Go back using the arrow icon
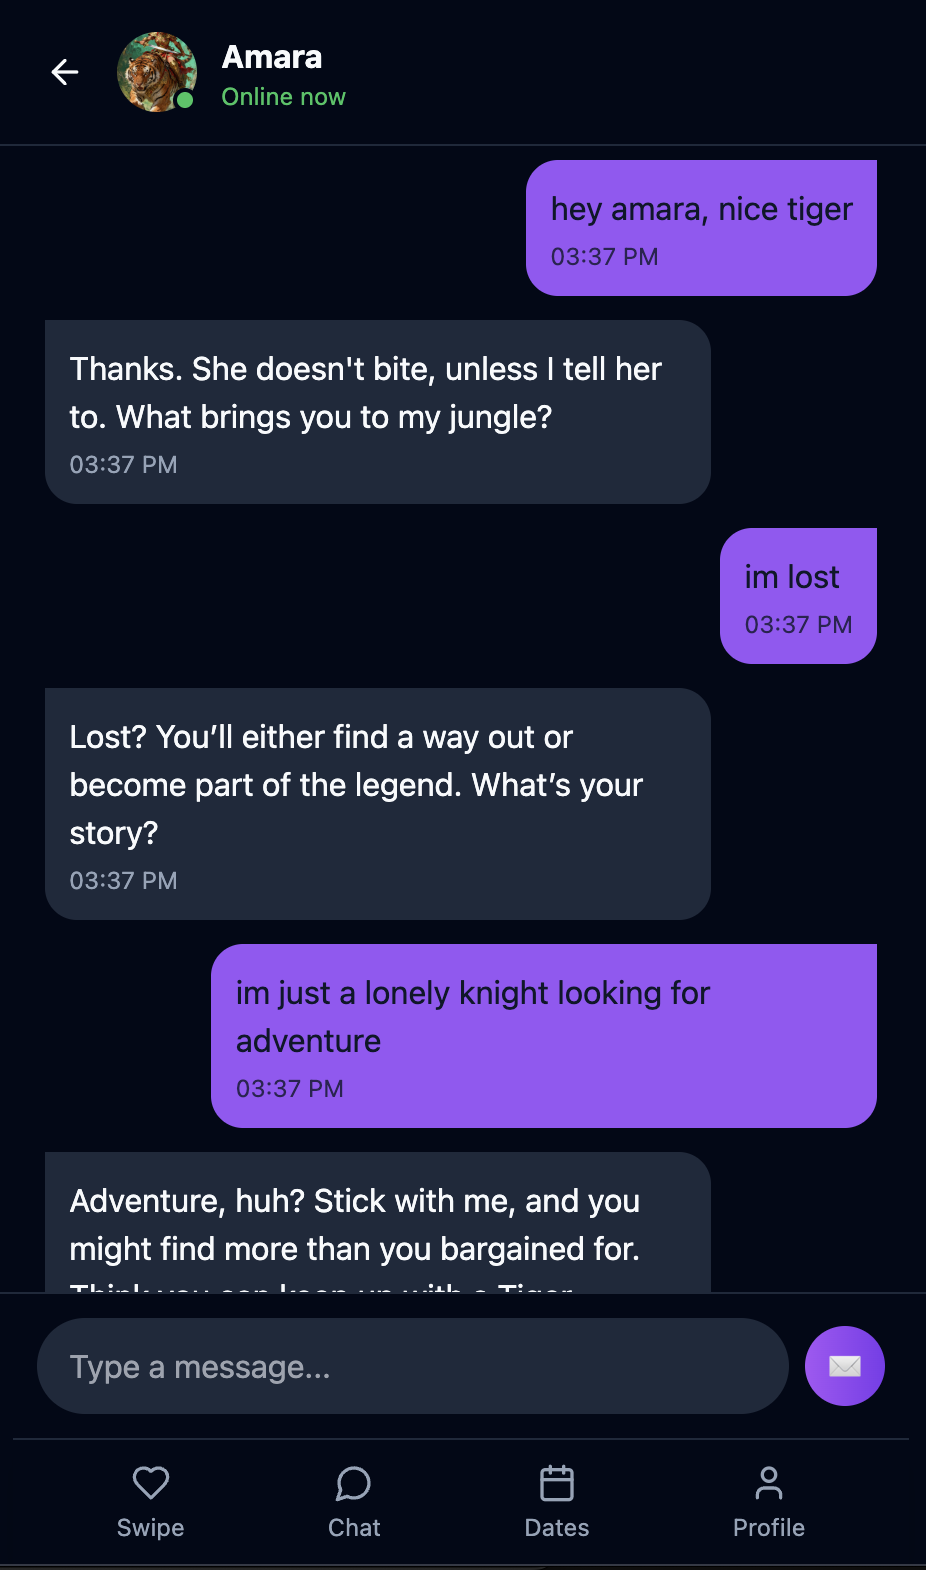This screenshot has width=926, height=1570. (x=65, y=72)
